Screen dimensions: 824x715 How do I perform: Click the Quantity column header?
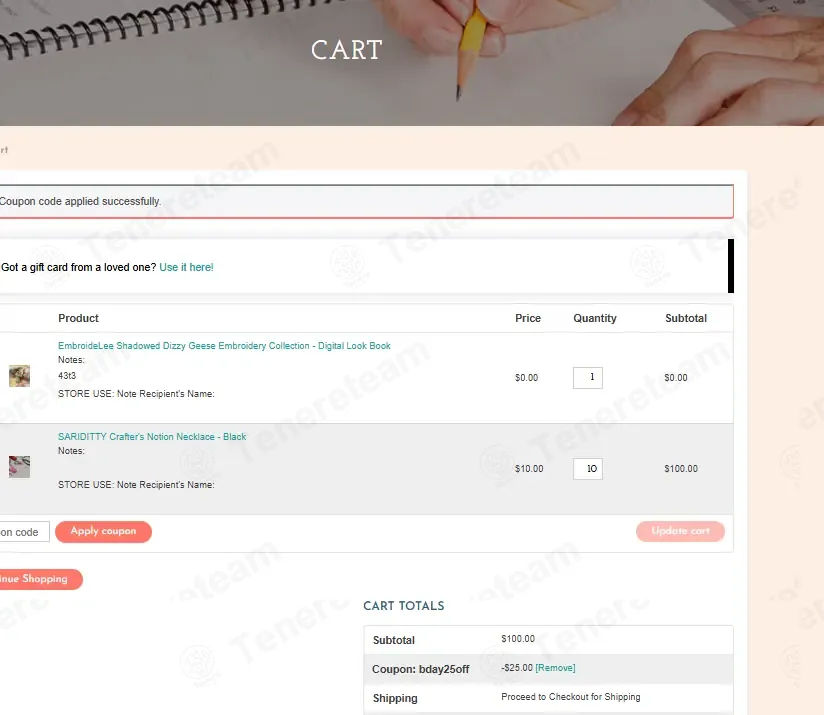pyautogui.click(x=595, y=318)
